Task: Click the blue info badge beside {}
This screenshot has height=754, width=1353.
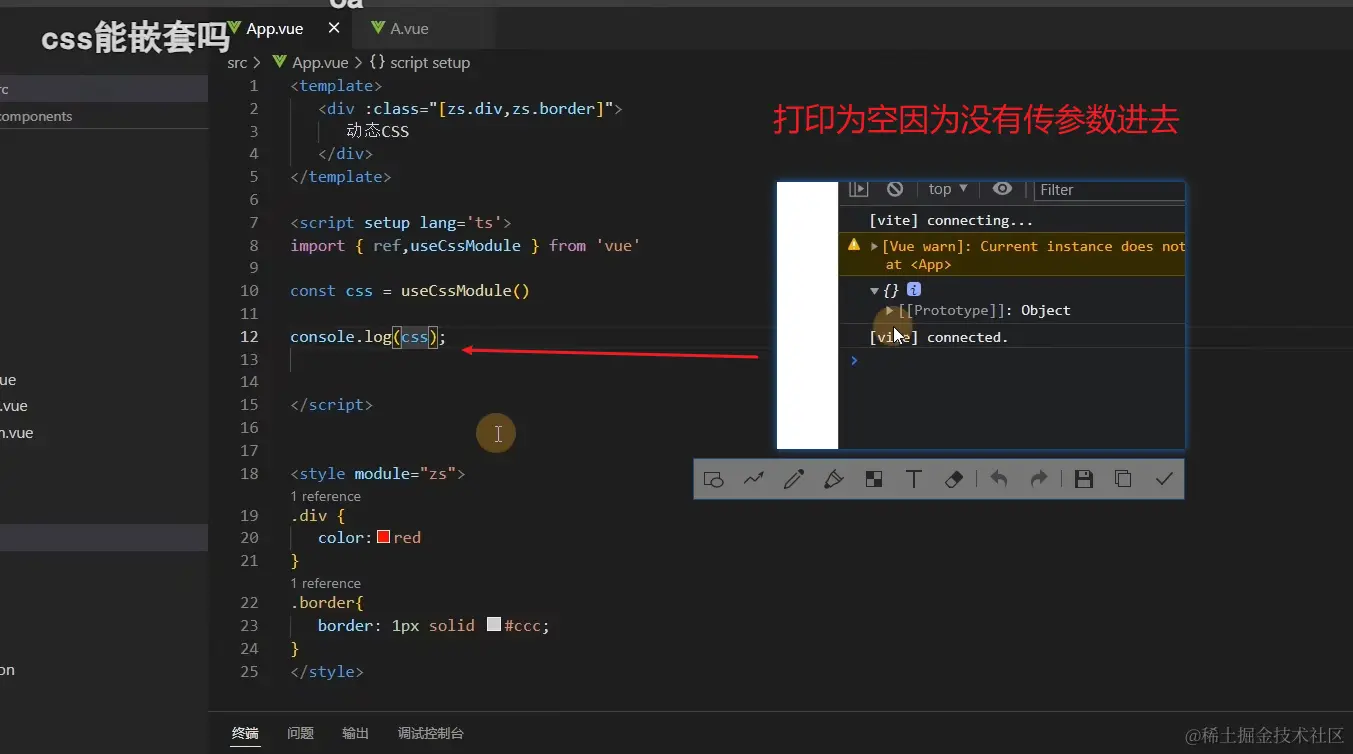Action: point(913,289)
